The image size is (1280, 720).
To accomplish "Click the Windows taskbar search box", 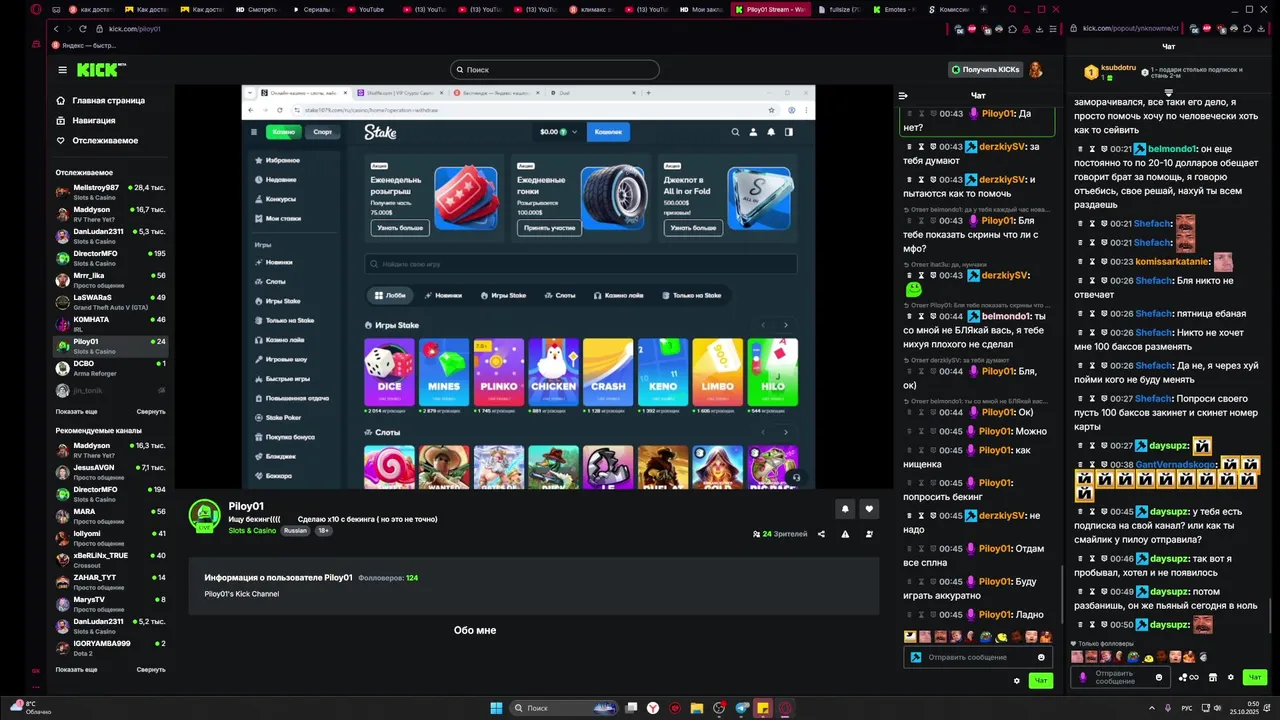I will point(565,708).
